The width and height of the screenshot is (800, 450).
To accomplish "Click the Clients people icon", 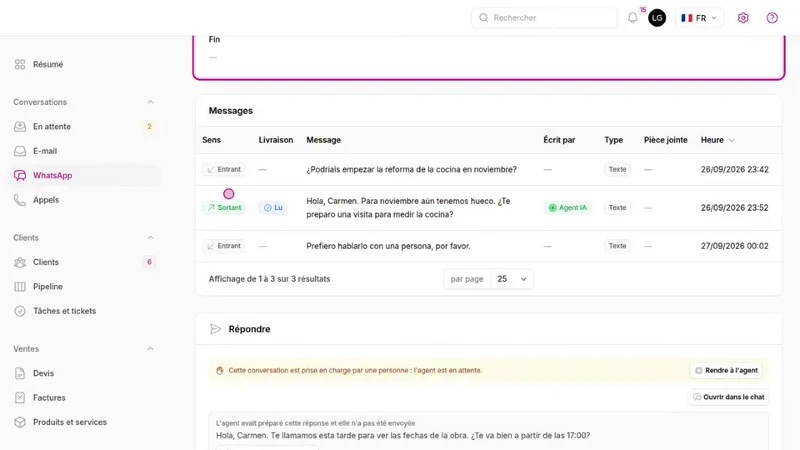I will (x=20, y=262).
